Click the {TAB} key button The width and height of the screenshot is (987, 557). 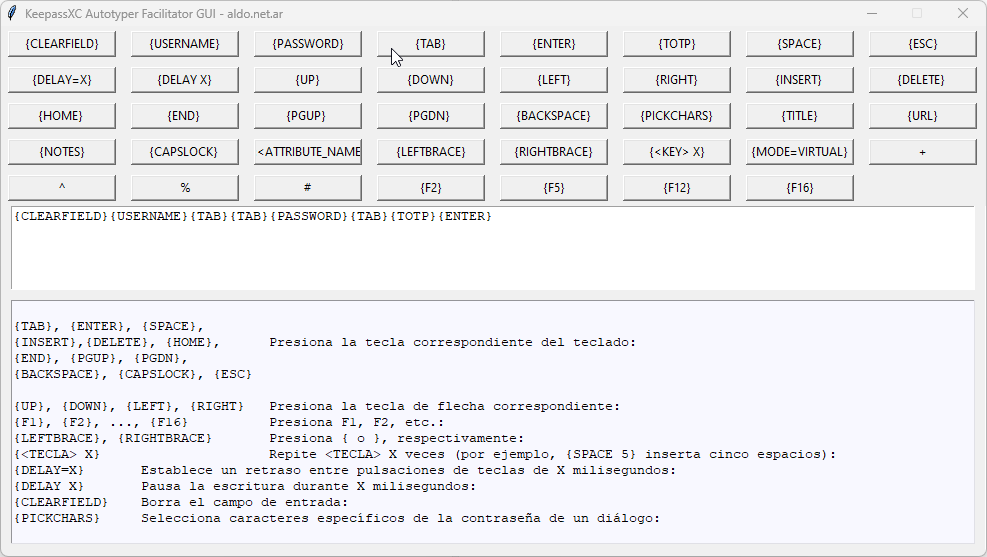(x=431, y=44)
